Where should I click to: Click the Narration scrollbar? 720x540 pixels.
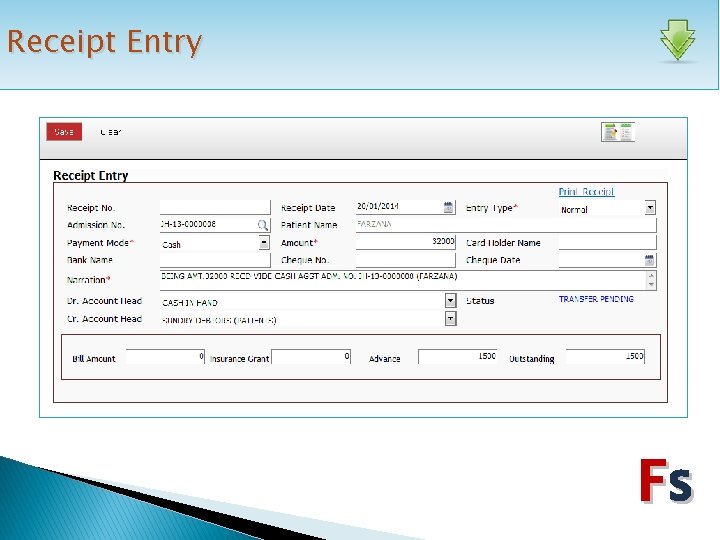click(x=651, y=280)
